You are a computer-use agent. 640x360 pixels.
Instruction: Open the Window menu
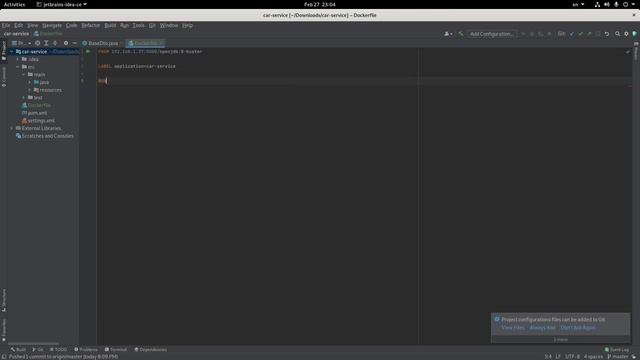click(169, 25)
